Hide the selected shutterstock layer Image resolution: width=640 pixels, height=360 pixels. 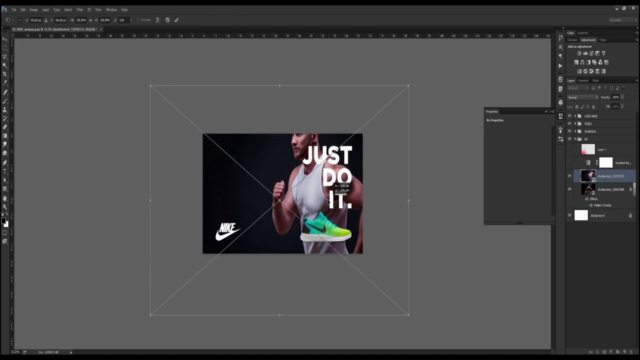(570, 176)
